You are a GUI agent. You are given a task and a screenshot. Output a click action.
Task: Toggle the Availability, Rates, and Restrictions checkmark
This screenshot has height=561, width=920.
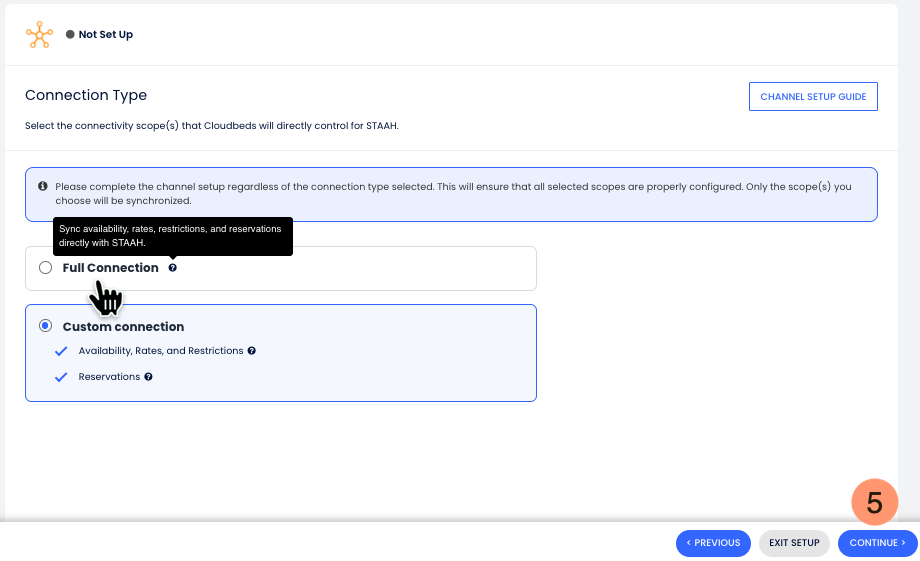61,351
